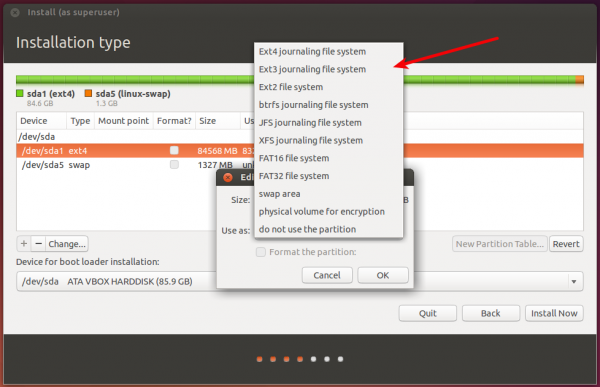This screenshot has width=600, height=387.
Task: Close the Install window
Action: click(x=15, y=13)
